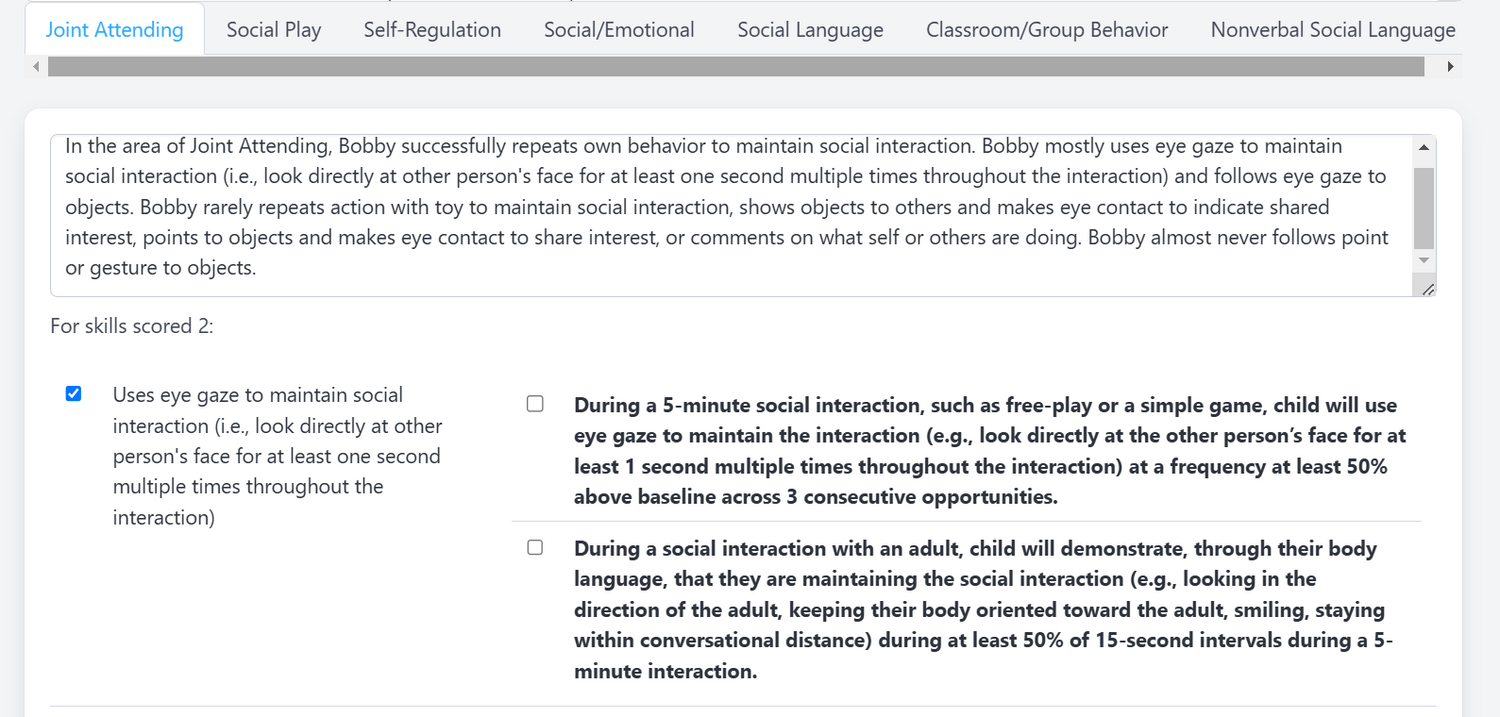Image resolution: width=1500 pixels, height=717 pixels.
Task: Check the 5-minute social interaction goal
Action: (535, 404)
